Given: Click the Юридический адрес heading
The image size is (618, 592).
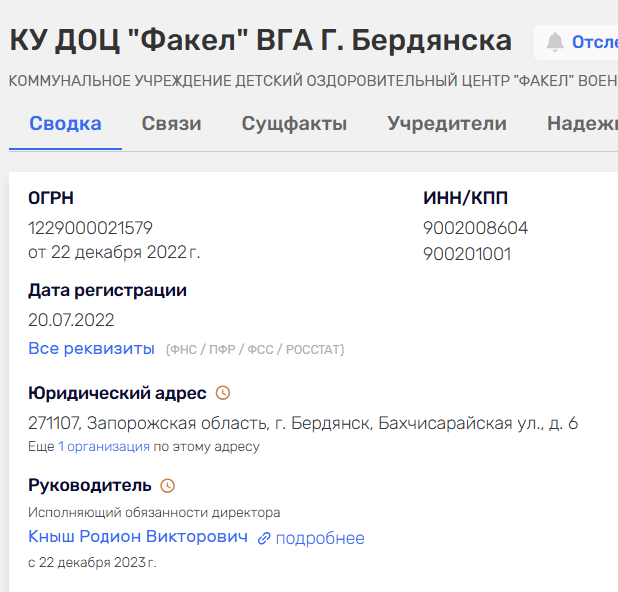Looking at the screenshot, I should pos(117,393).
